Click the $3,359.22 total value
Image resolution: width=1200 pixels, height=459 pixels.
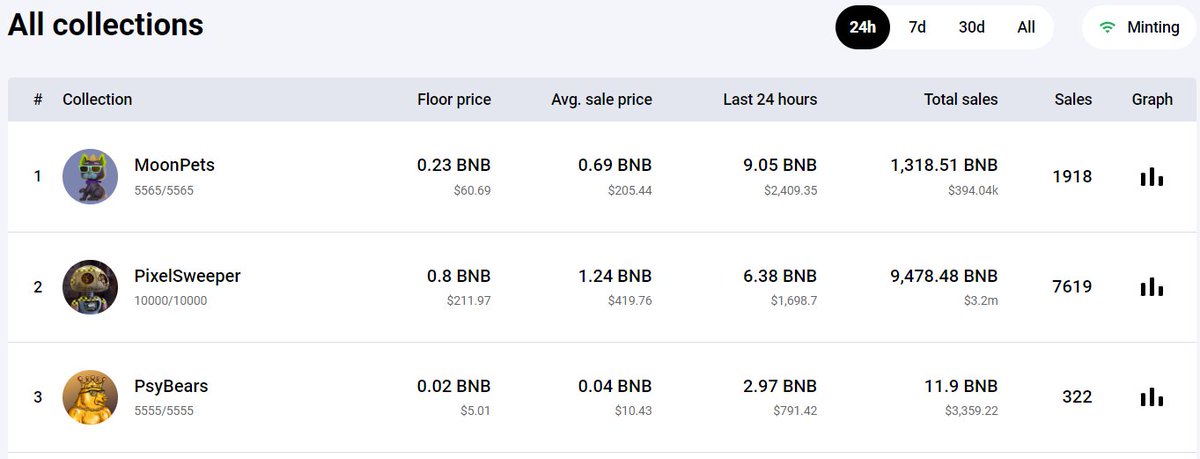coord(971,410)
